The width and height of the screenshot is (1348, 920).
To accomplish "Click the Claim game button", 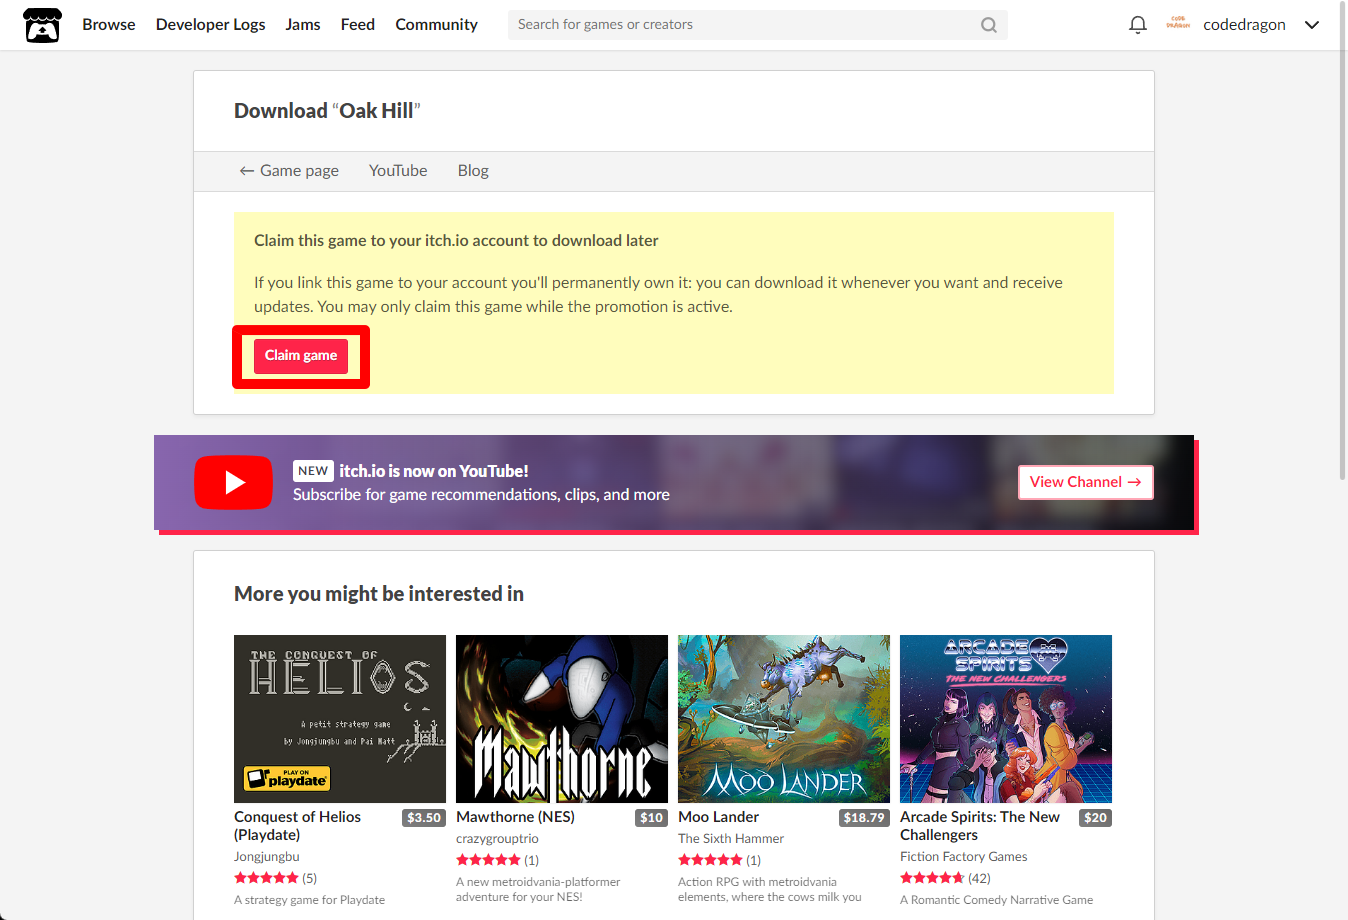I will click(301, 356).
